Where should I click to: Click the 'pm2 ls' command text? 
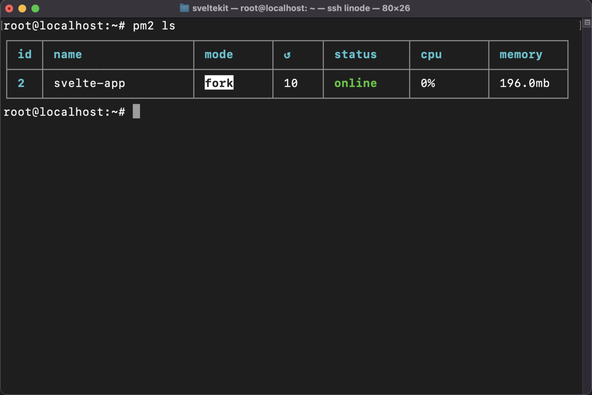154,26
